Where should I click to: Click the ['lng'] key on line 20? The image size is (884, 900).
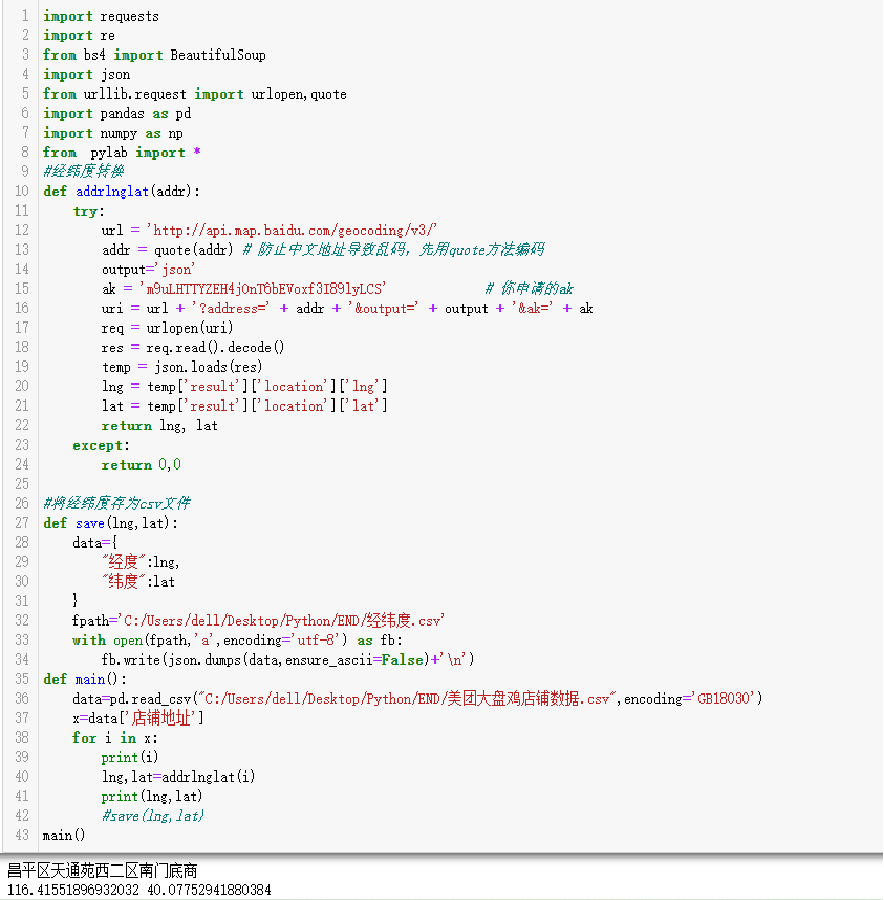363,387
